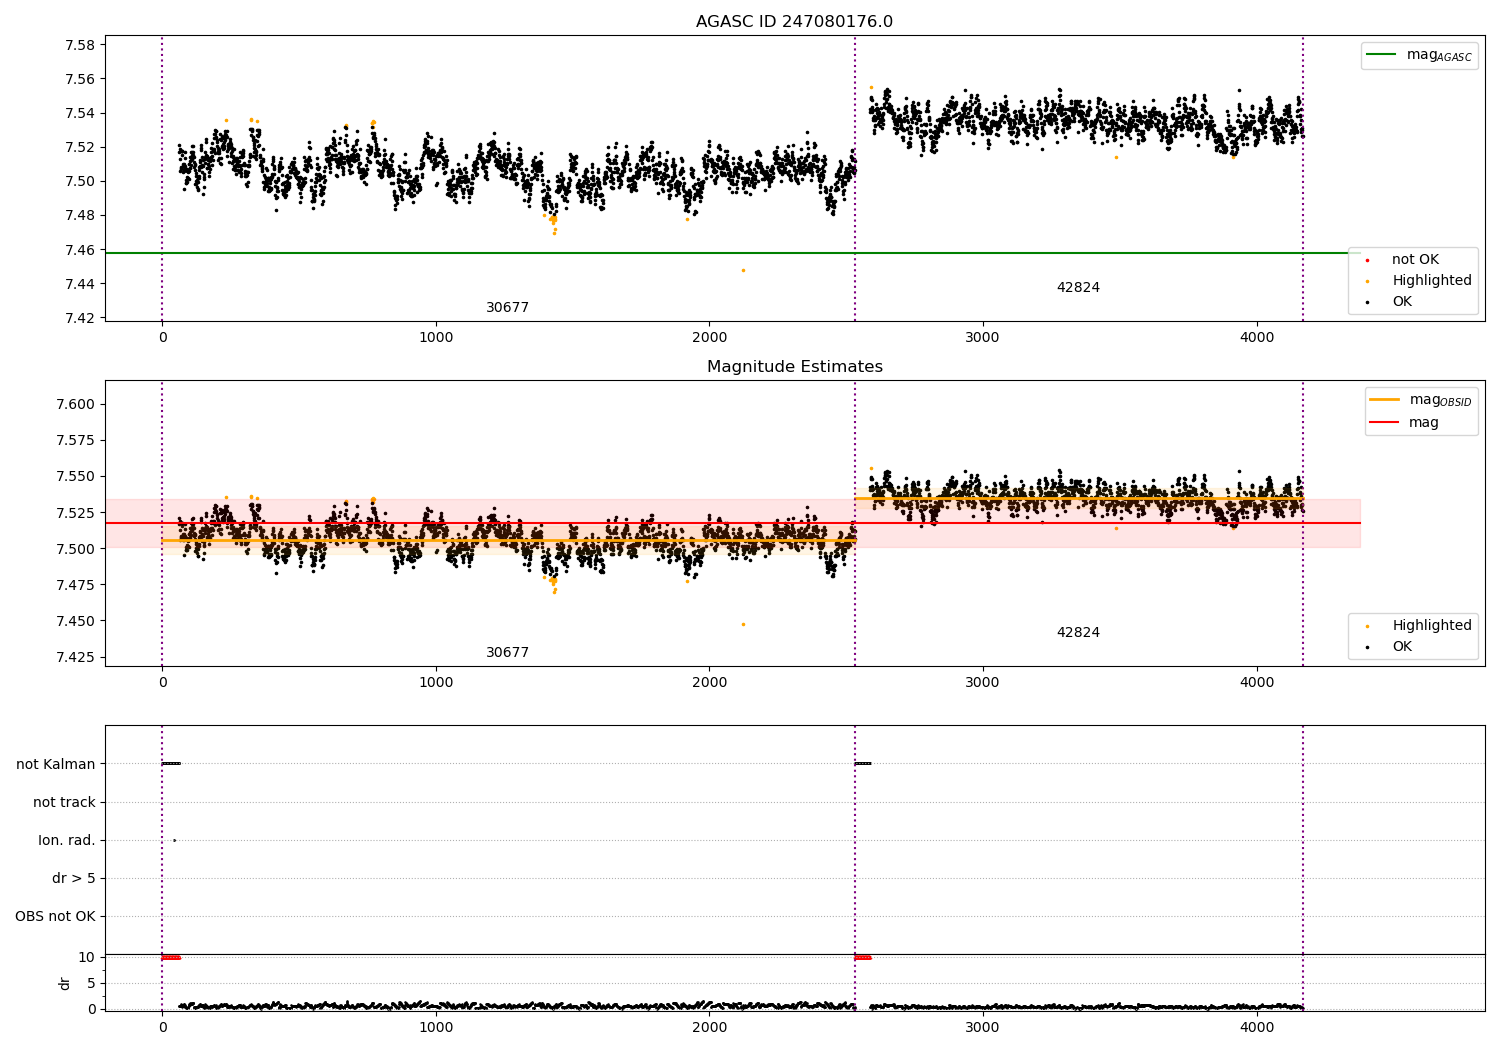1500x1050 pixels.
Task: Click obsid label 42824 in the top plot
Action: click(x=1078, y=288)
